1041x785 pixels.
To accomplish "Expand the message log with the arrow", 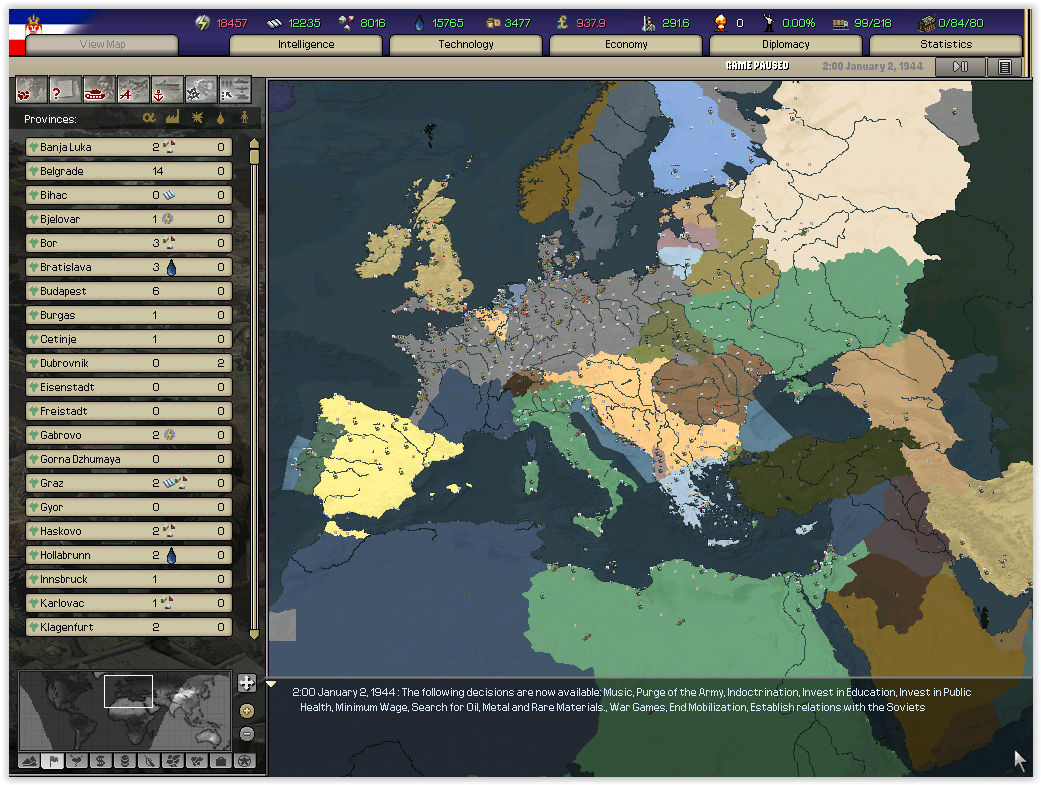I will click(x=271, y=684).
